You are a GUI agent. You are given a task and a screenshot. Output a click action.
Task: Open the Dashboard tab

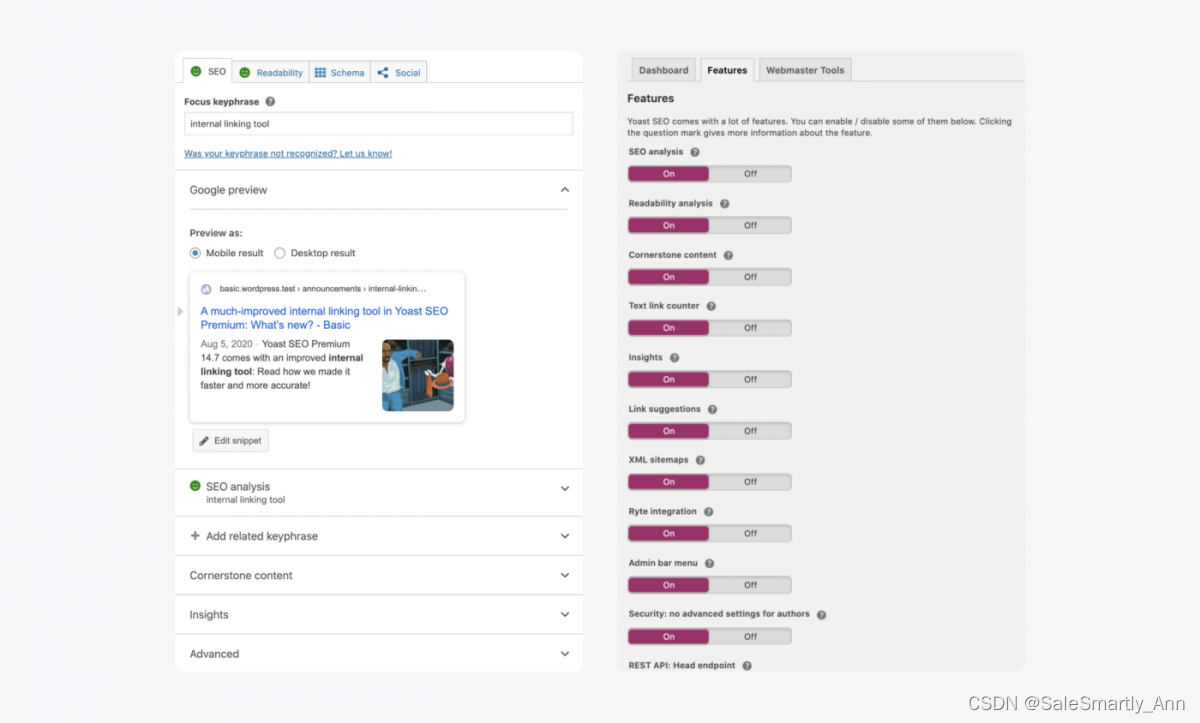coord(664,70)
